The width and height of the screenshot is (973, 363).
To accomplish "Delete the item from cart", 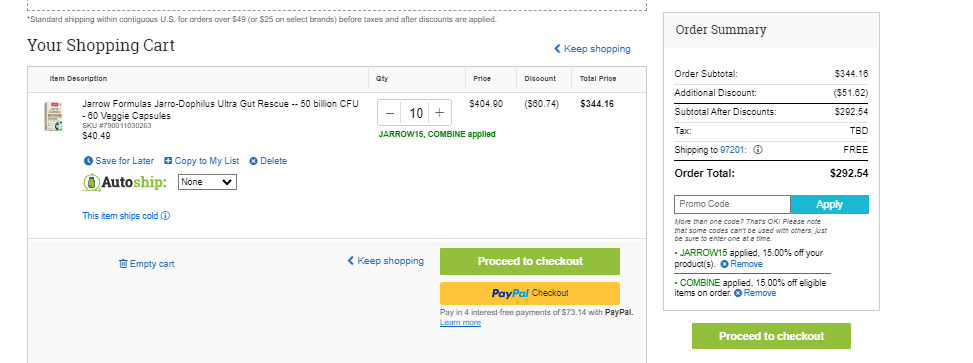I will coord(268,161).
